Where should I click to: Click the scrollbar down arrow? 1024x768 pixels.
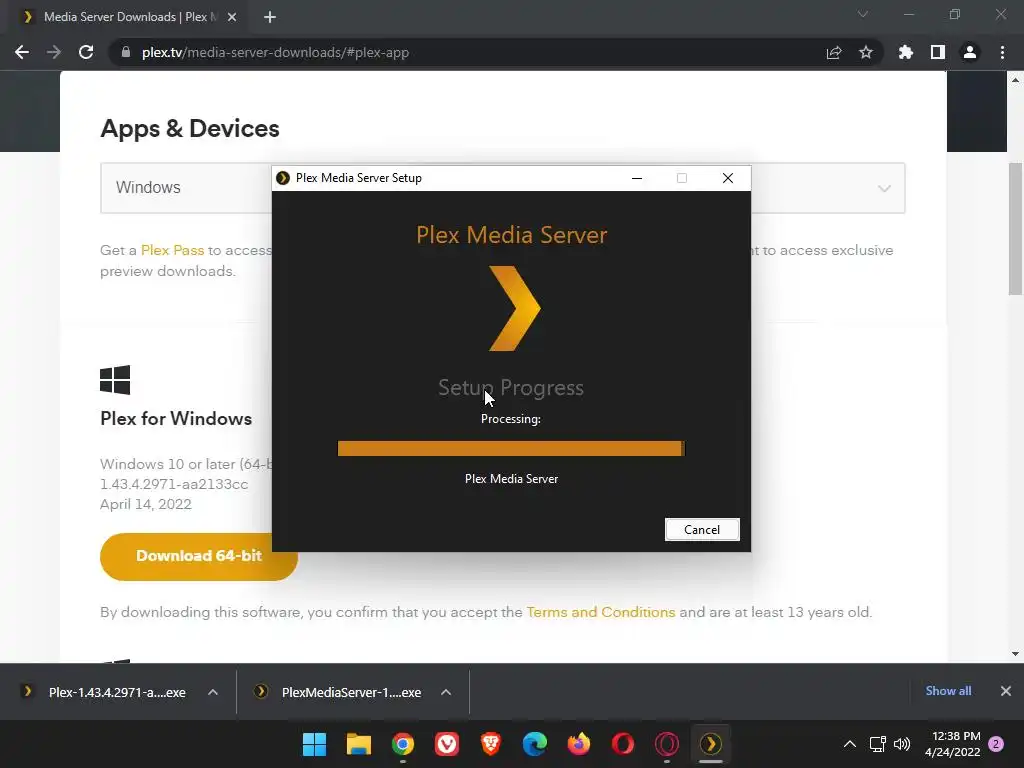click(1016, 654)
